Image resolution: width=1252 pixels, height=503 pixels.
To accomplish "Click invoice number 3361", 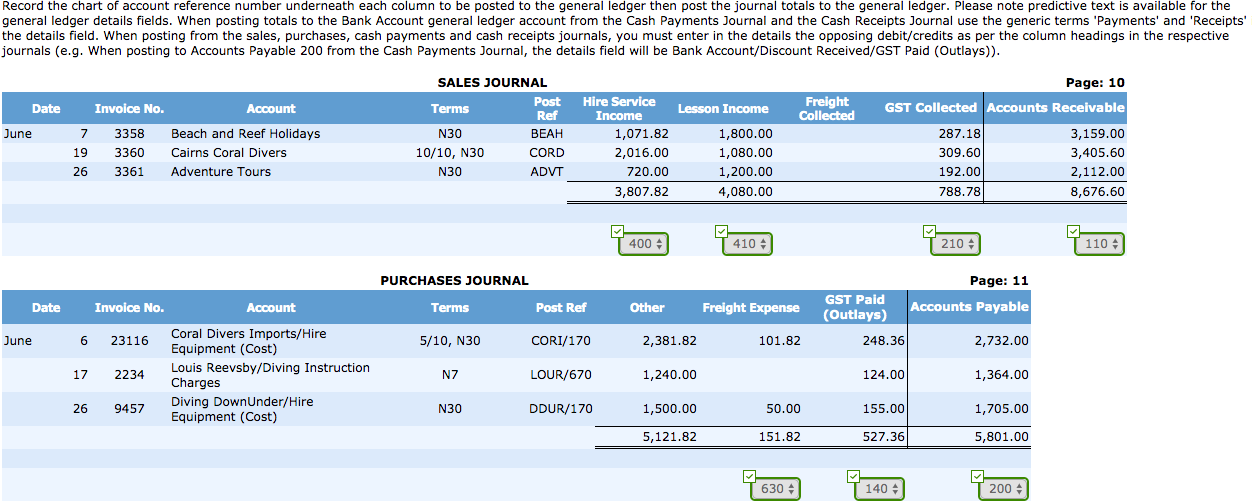I will 129,172.
